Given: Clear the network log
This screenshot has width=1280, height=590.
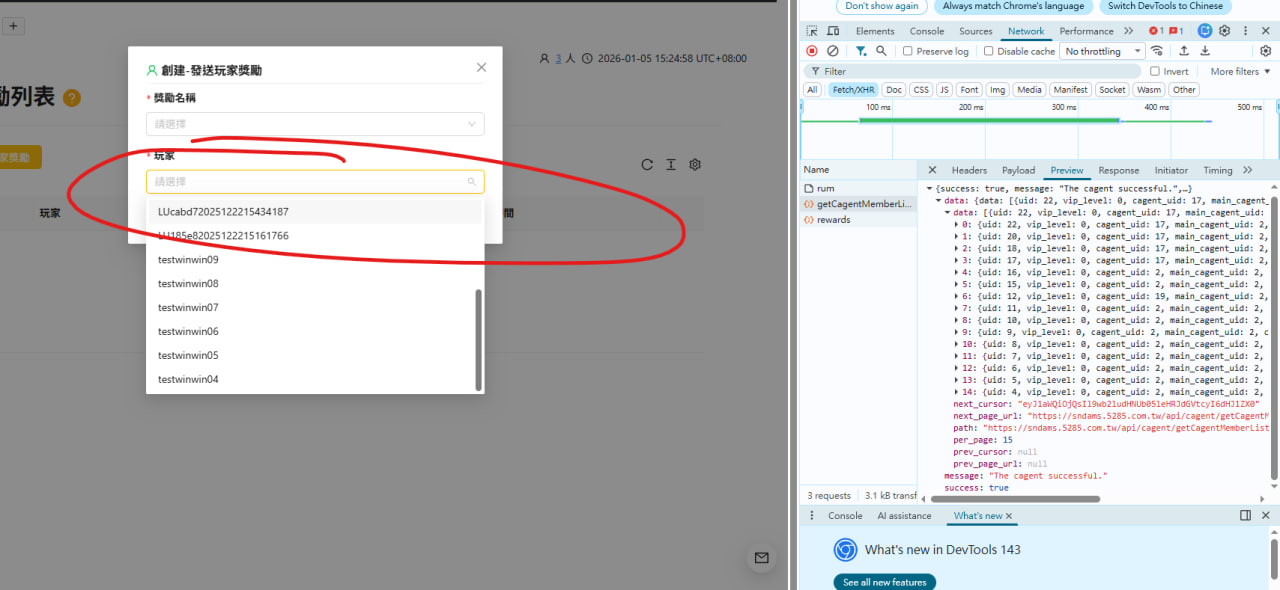Looking at the screenshot, I should coord(833,51).
